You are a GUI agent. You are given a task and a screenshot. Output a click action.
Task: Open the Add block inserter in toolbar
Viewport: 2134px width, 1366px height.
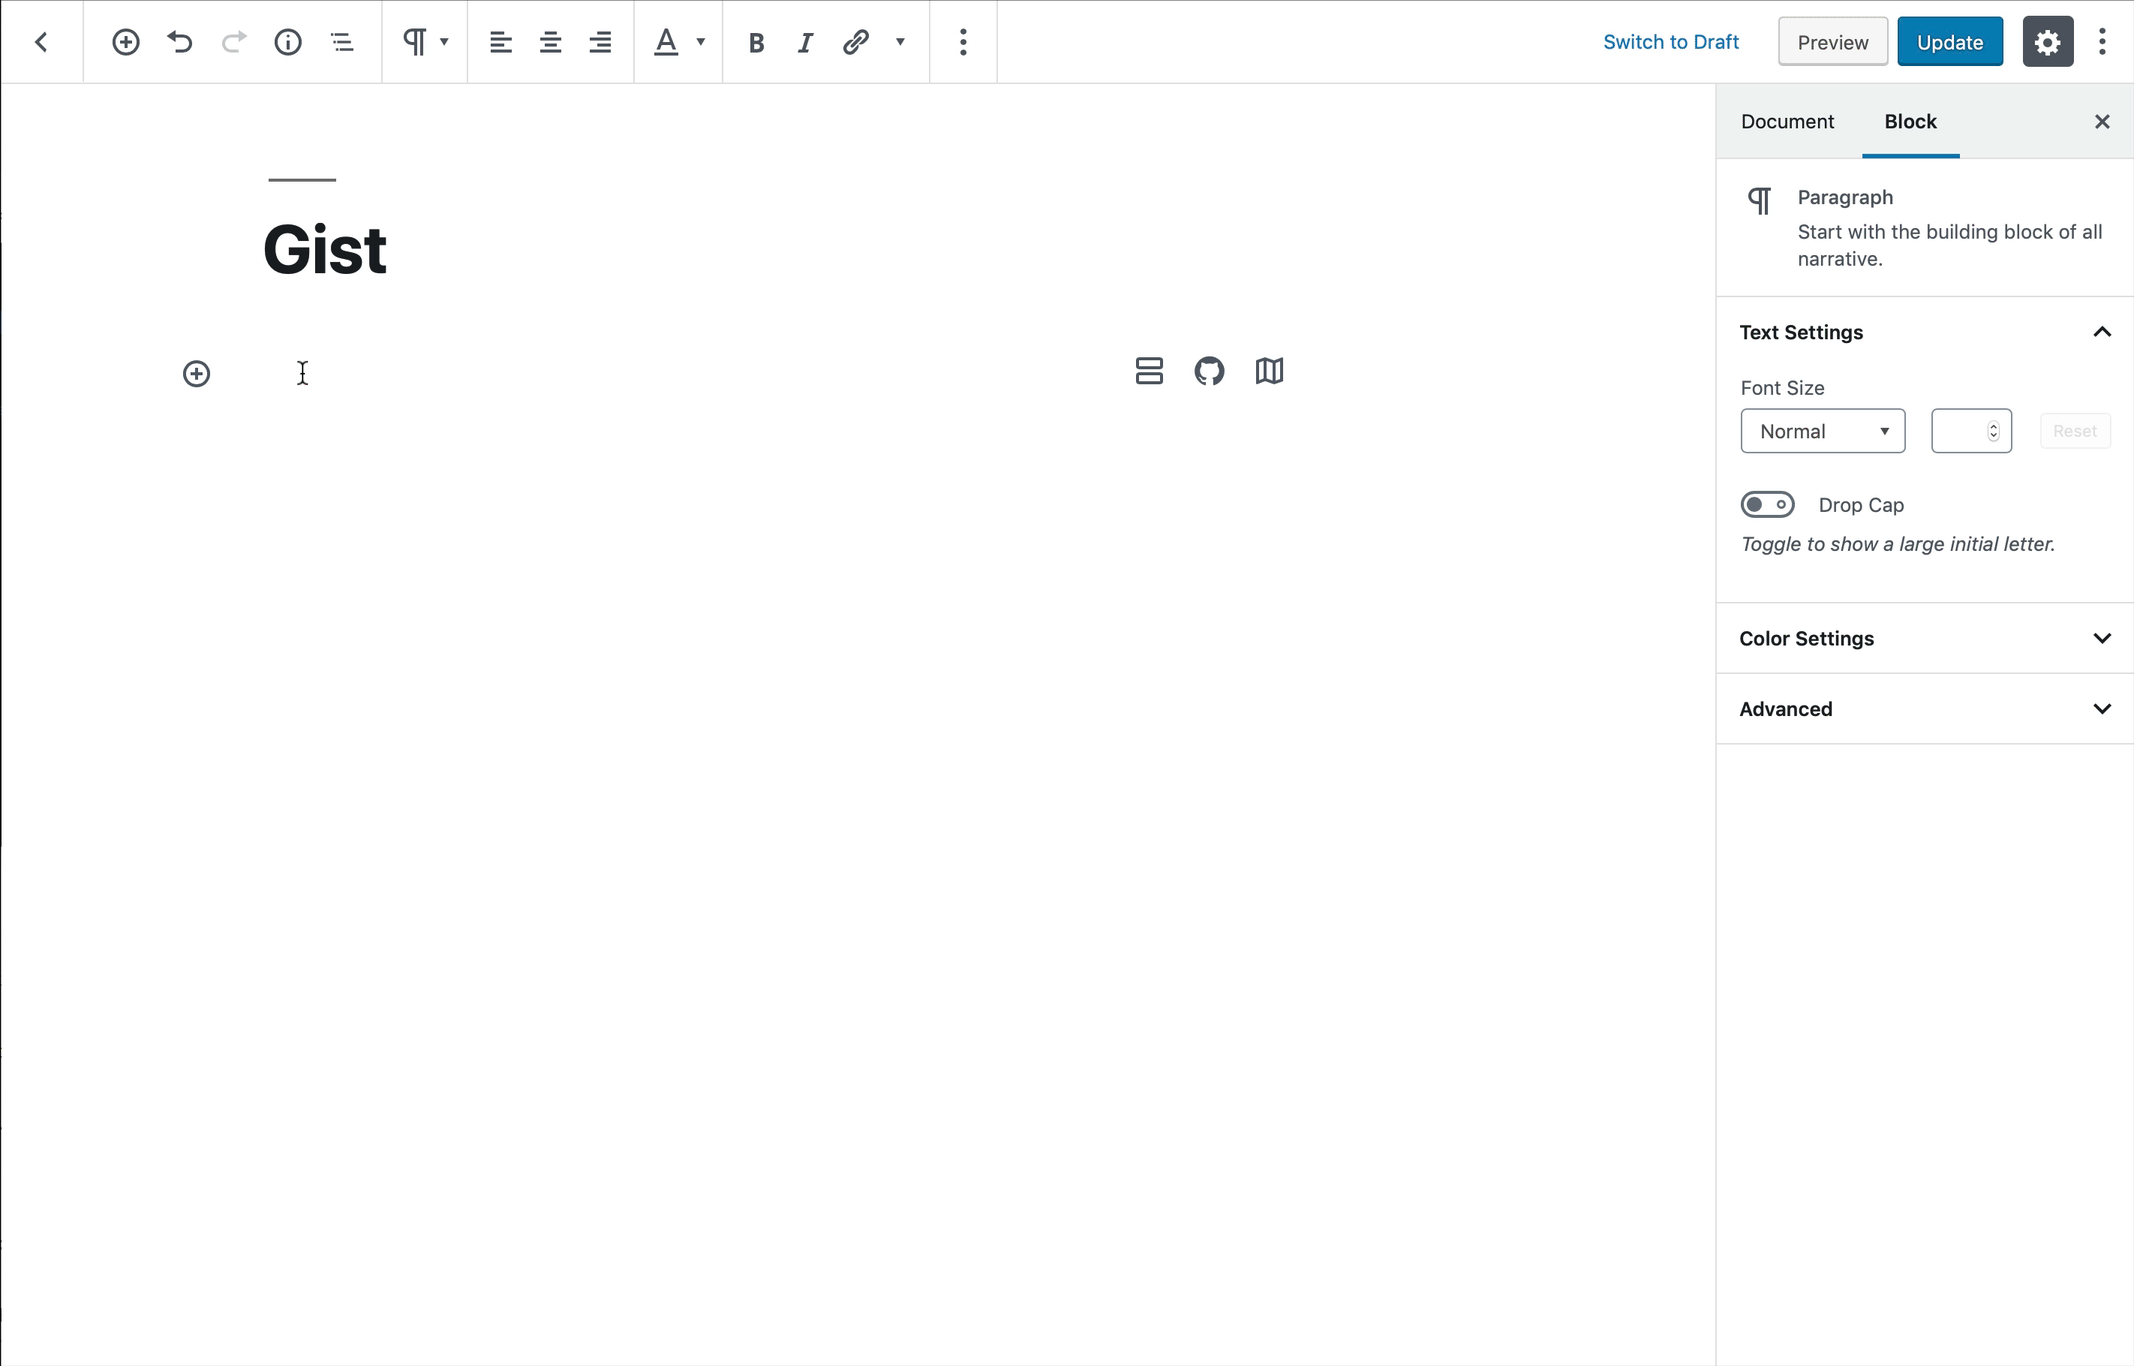point(126,42)
